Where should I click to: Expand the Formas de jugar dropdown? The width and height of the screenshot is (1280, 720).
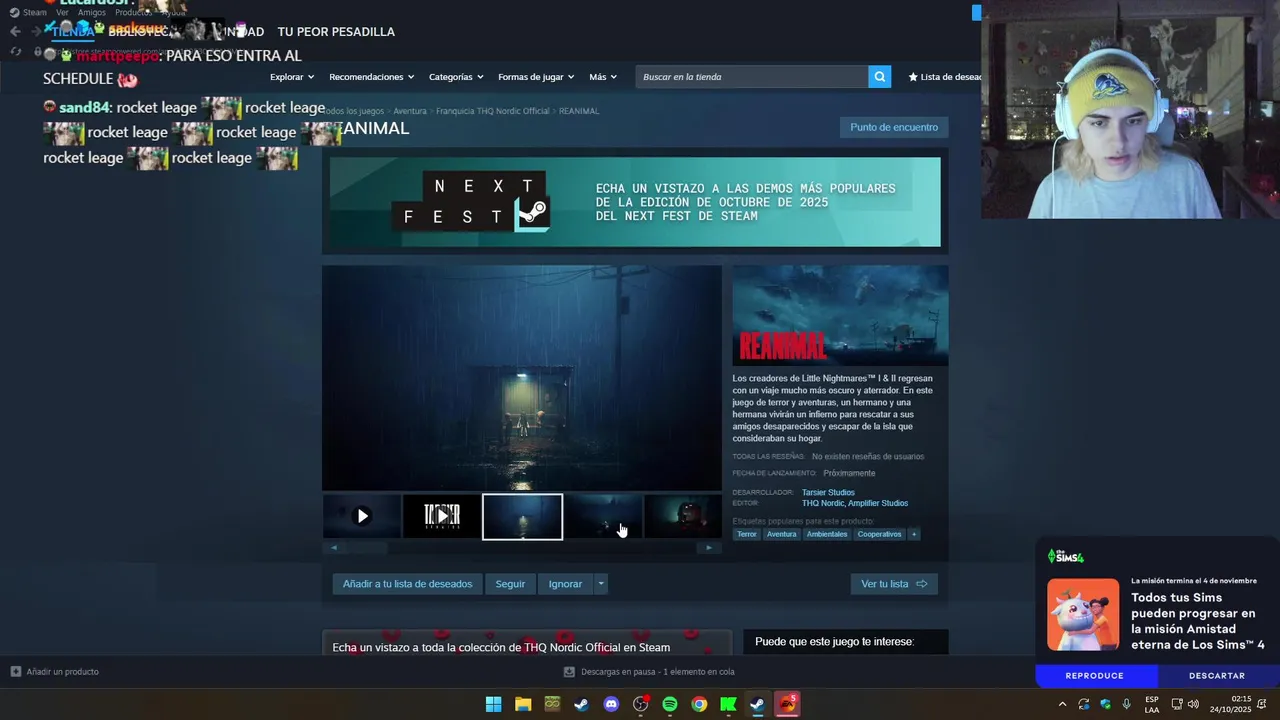pos(536,77)
